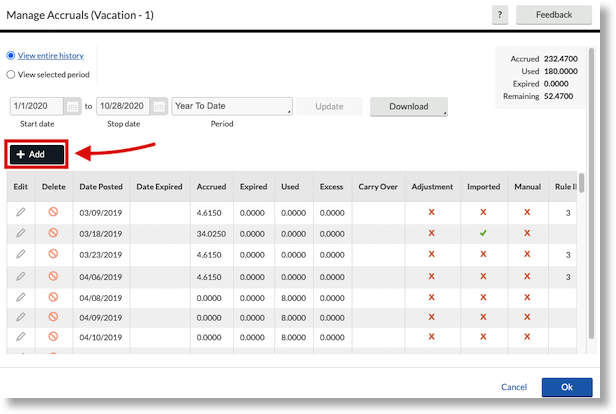Click Used total 180.0000
Viewport: 616px width, 414px height.
pos(561,71)
